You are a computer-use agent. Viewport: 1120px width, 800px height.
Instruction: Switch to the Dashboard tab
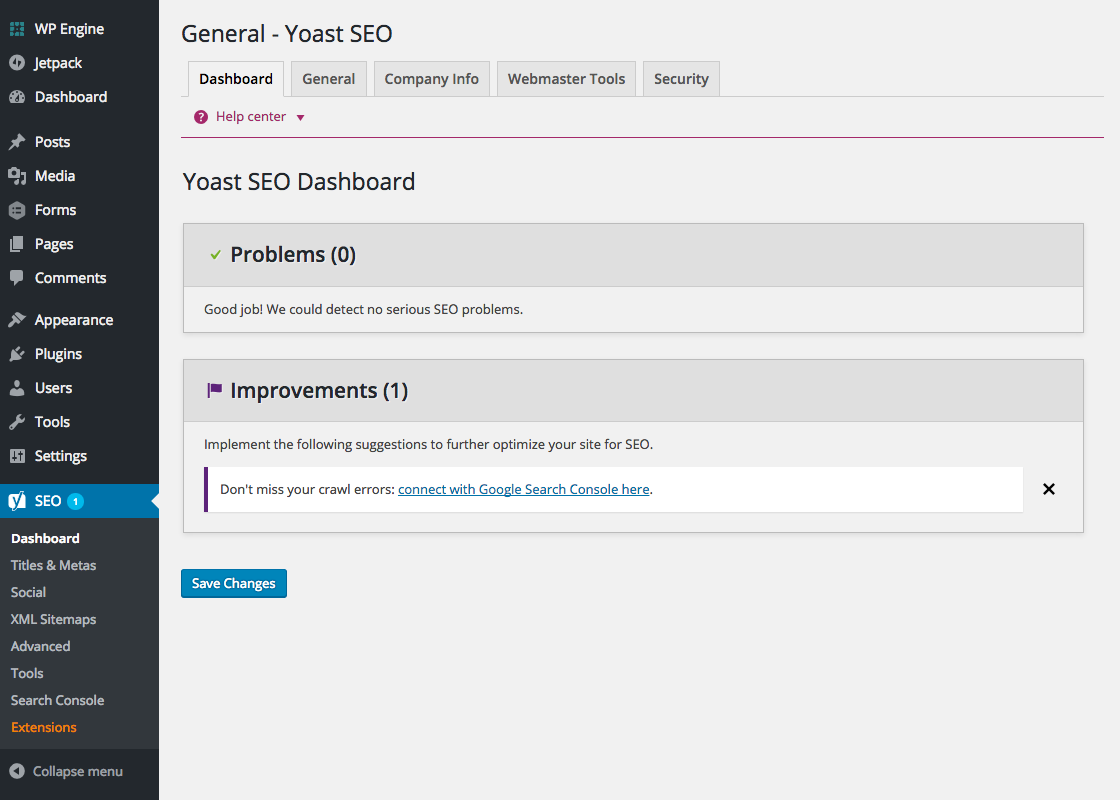(236, 79)
